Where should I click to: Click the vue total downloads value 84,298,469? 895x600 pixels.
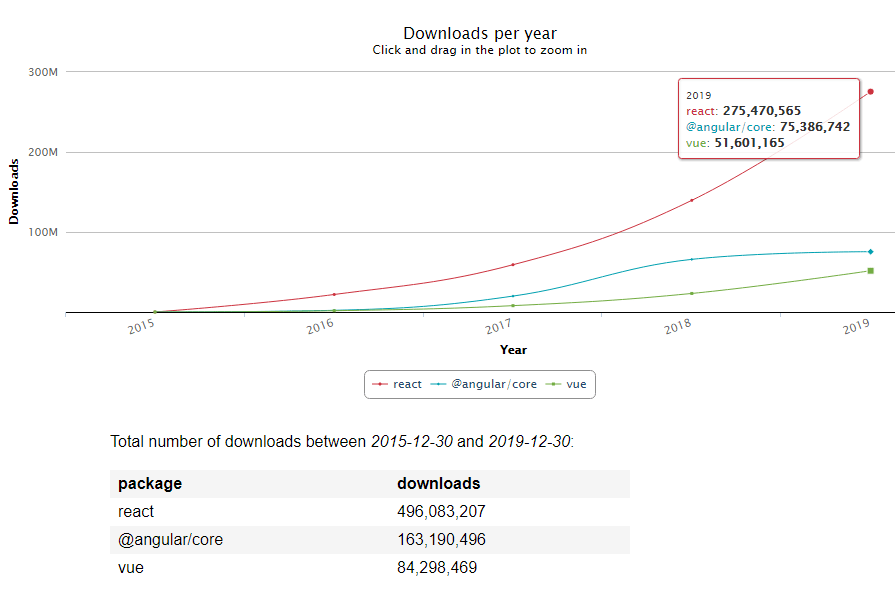pyautogui.click(x=437, y=568)
